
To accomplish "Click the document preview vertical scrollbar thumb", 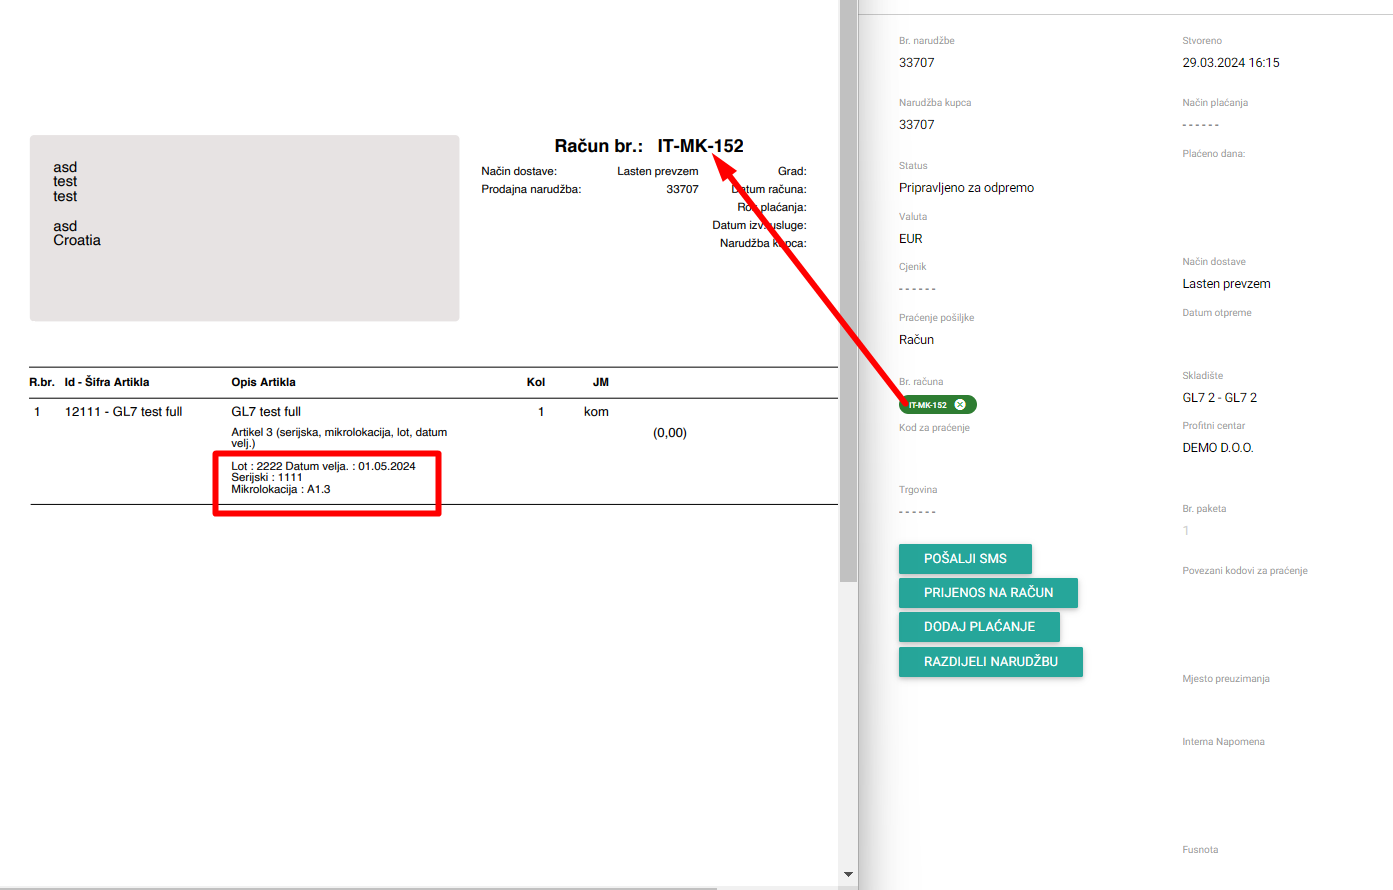I will [x=849, y=290].
